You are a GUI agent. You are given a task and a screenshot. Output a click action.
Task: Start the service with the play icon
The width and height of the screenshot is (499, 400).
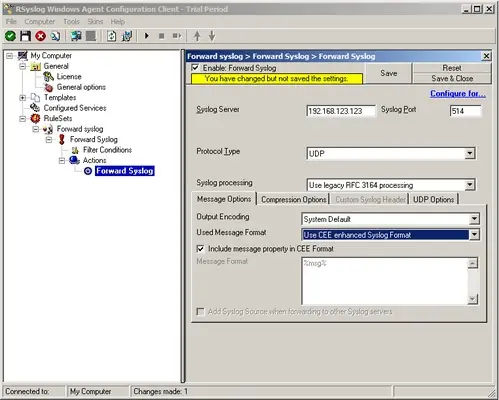pyautogui.click(x=147, y=36)
